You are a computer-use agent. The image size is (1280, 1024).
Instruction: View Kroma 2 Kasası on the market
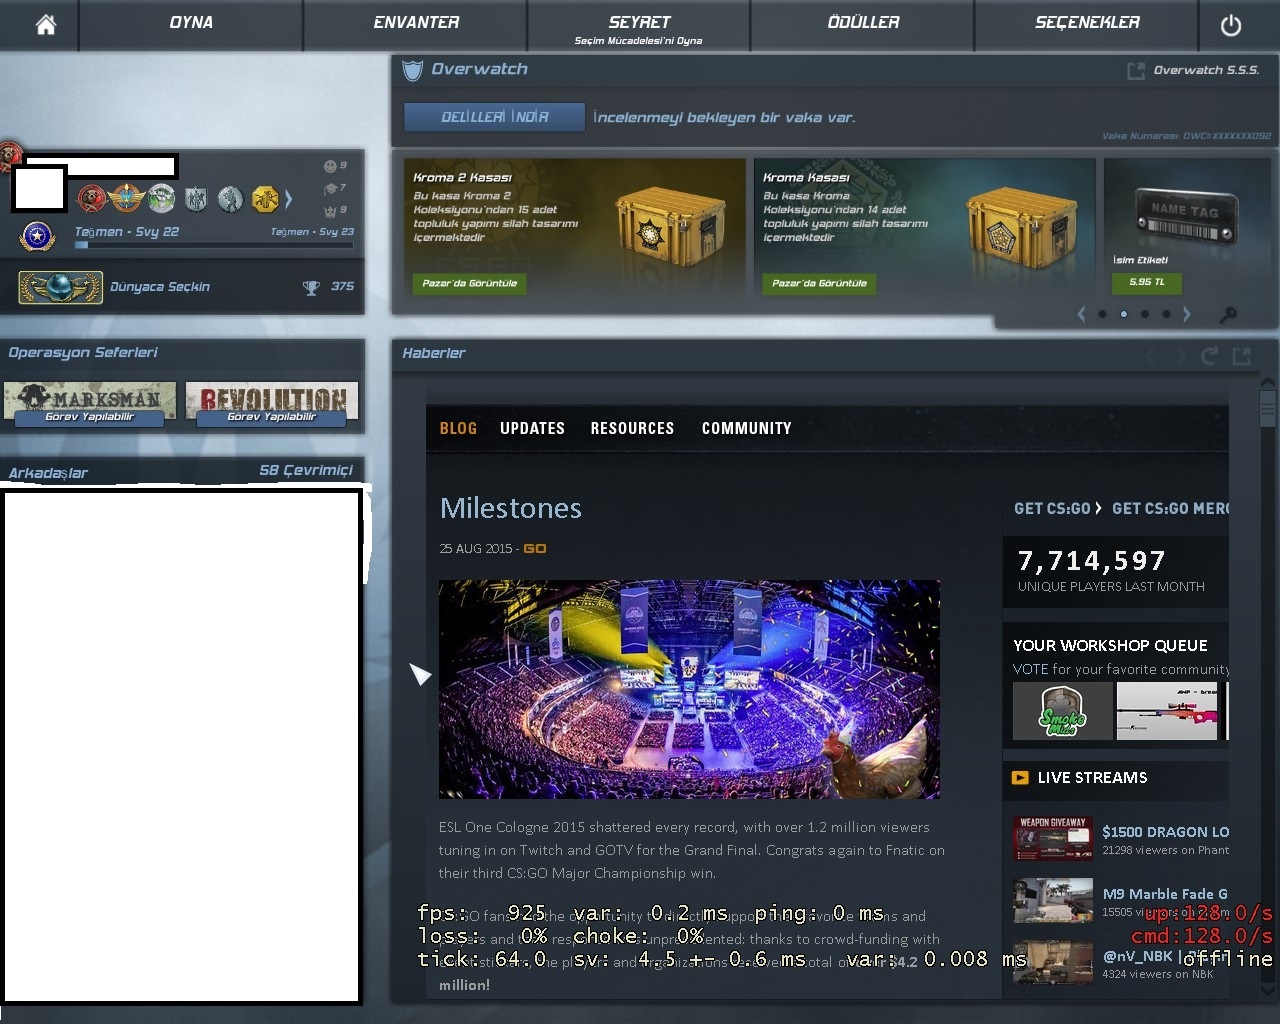pos(469,284)
